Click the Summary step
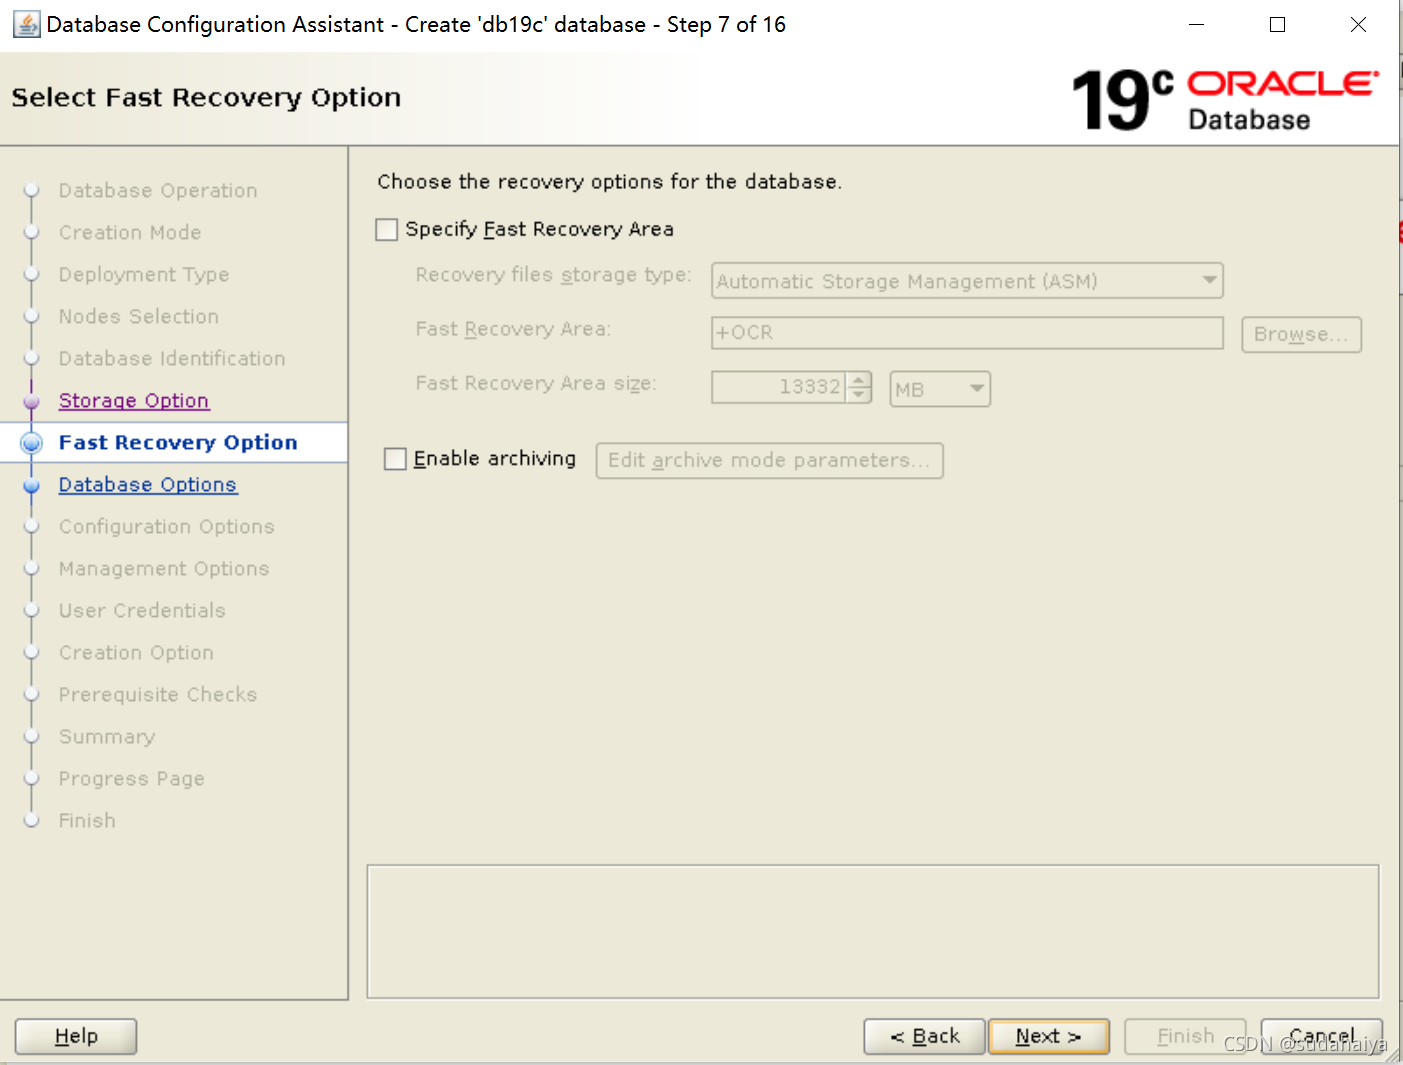This screenshot has height=1065, width=1403. pyautogui.click(x=107, y=736)
